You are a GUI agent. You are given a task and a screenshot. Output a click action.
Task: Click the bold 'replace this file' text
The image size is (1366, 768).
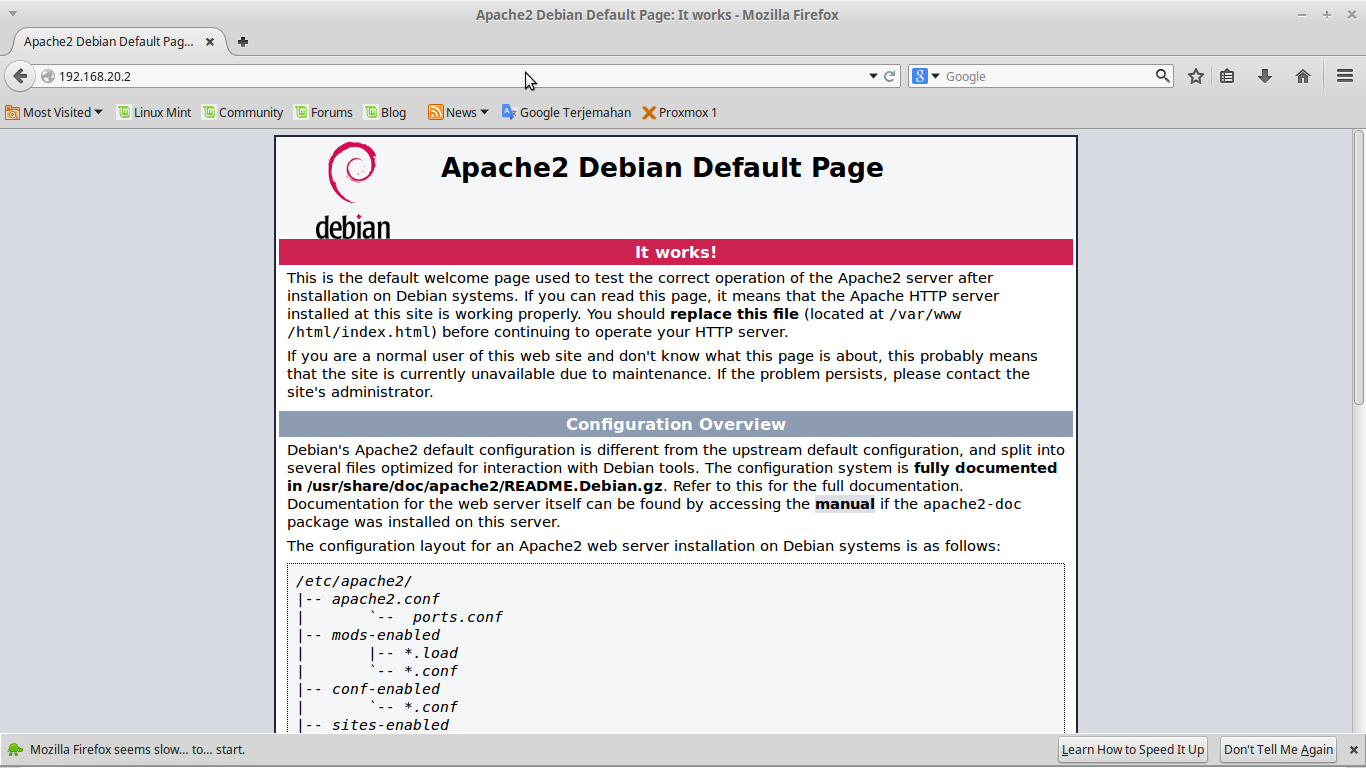734,314
